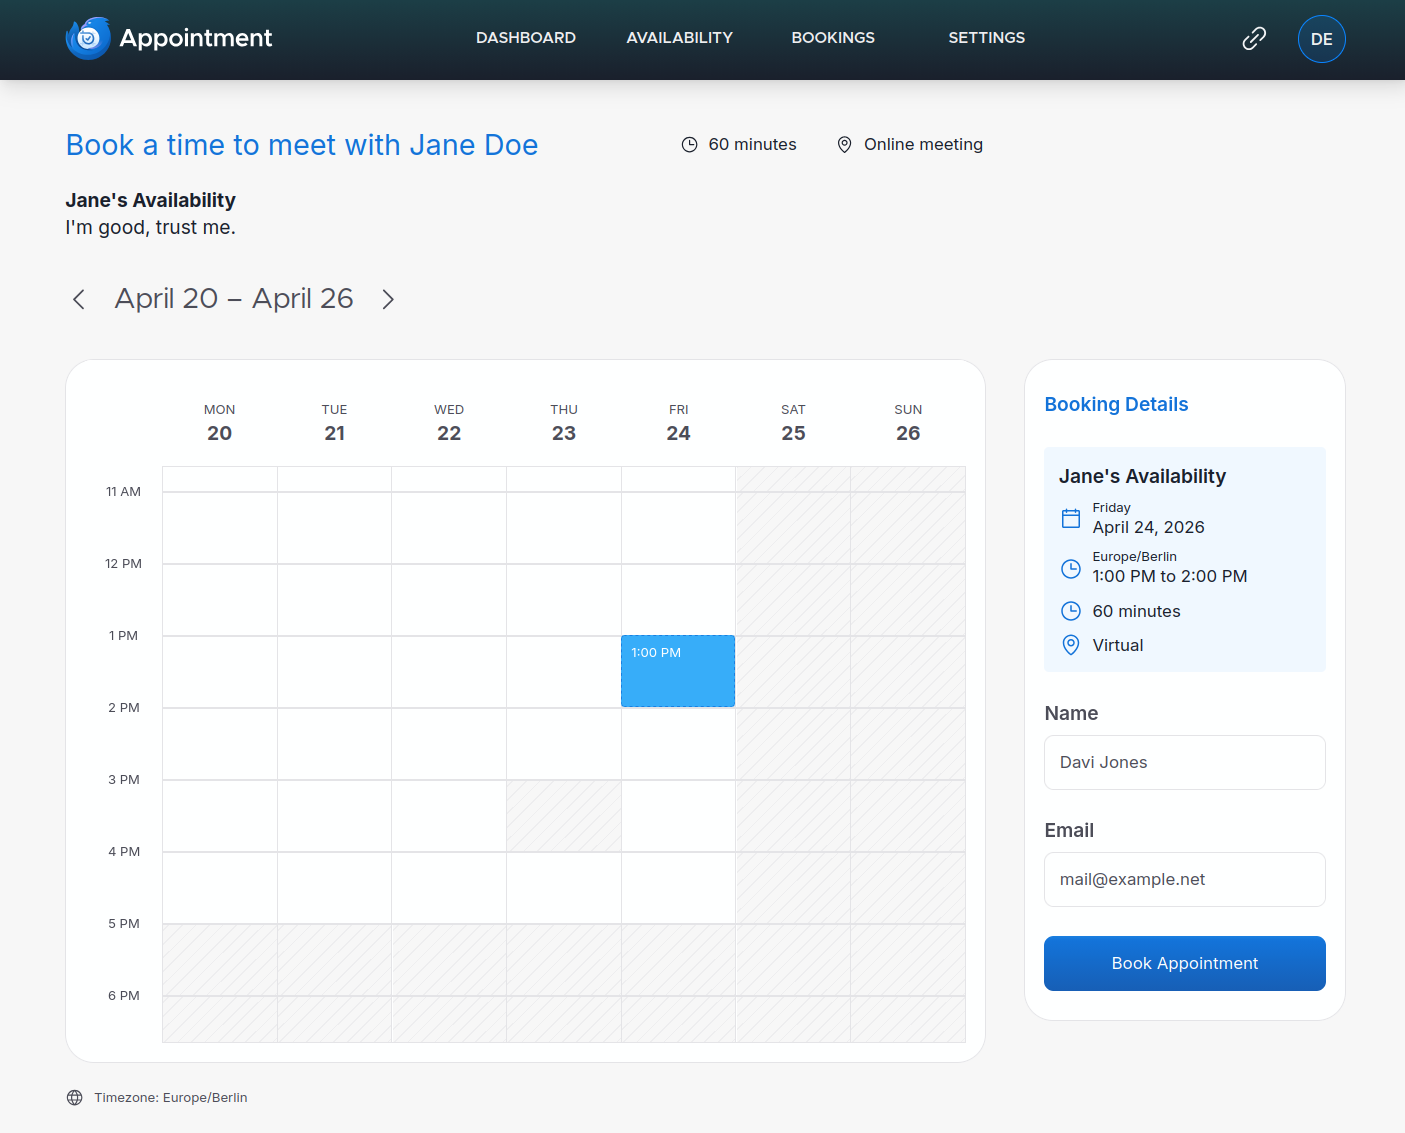Viewport: 1405px width, 1133px height.
Task: Go to next week with right chevron
Action: tap(388, 299)
